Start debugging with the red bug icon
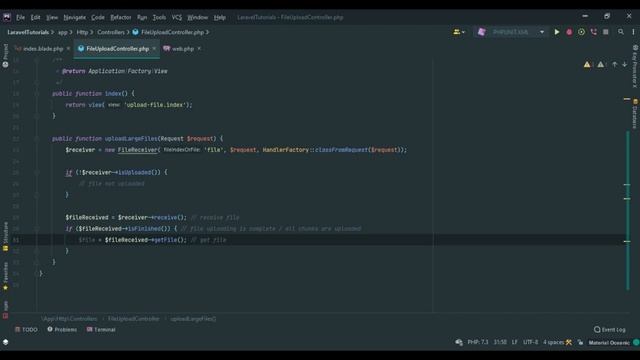This screenshot has width=640, height=360. 569,32
